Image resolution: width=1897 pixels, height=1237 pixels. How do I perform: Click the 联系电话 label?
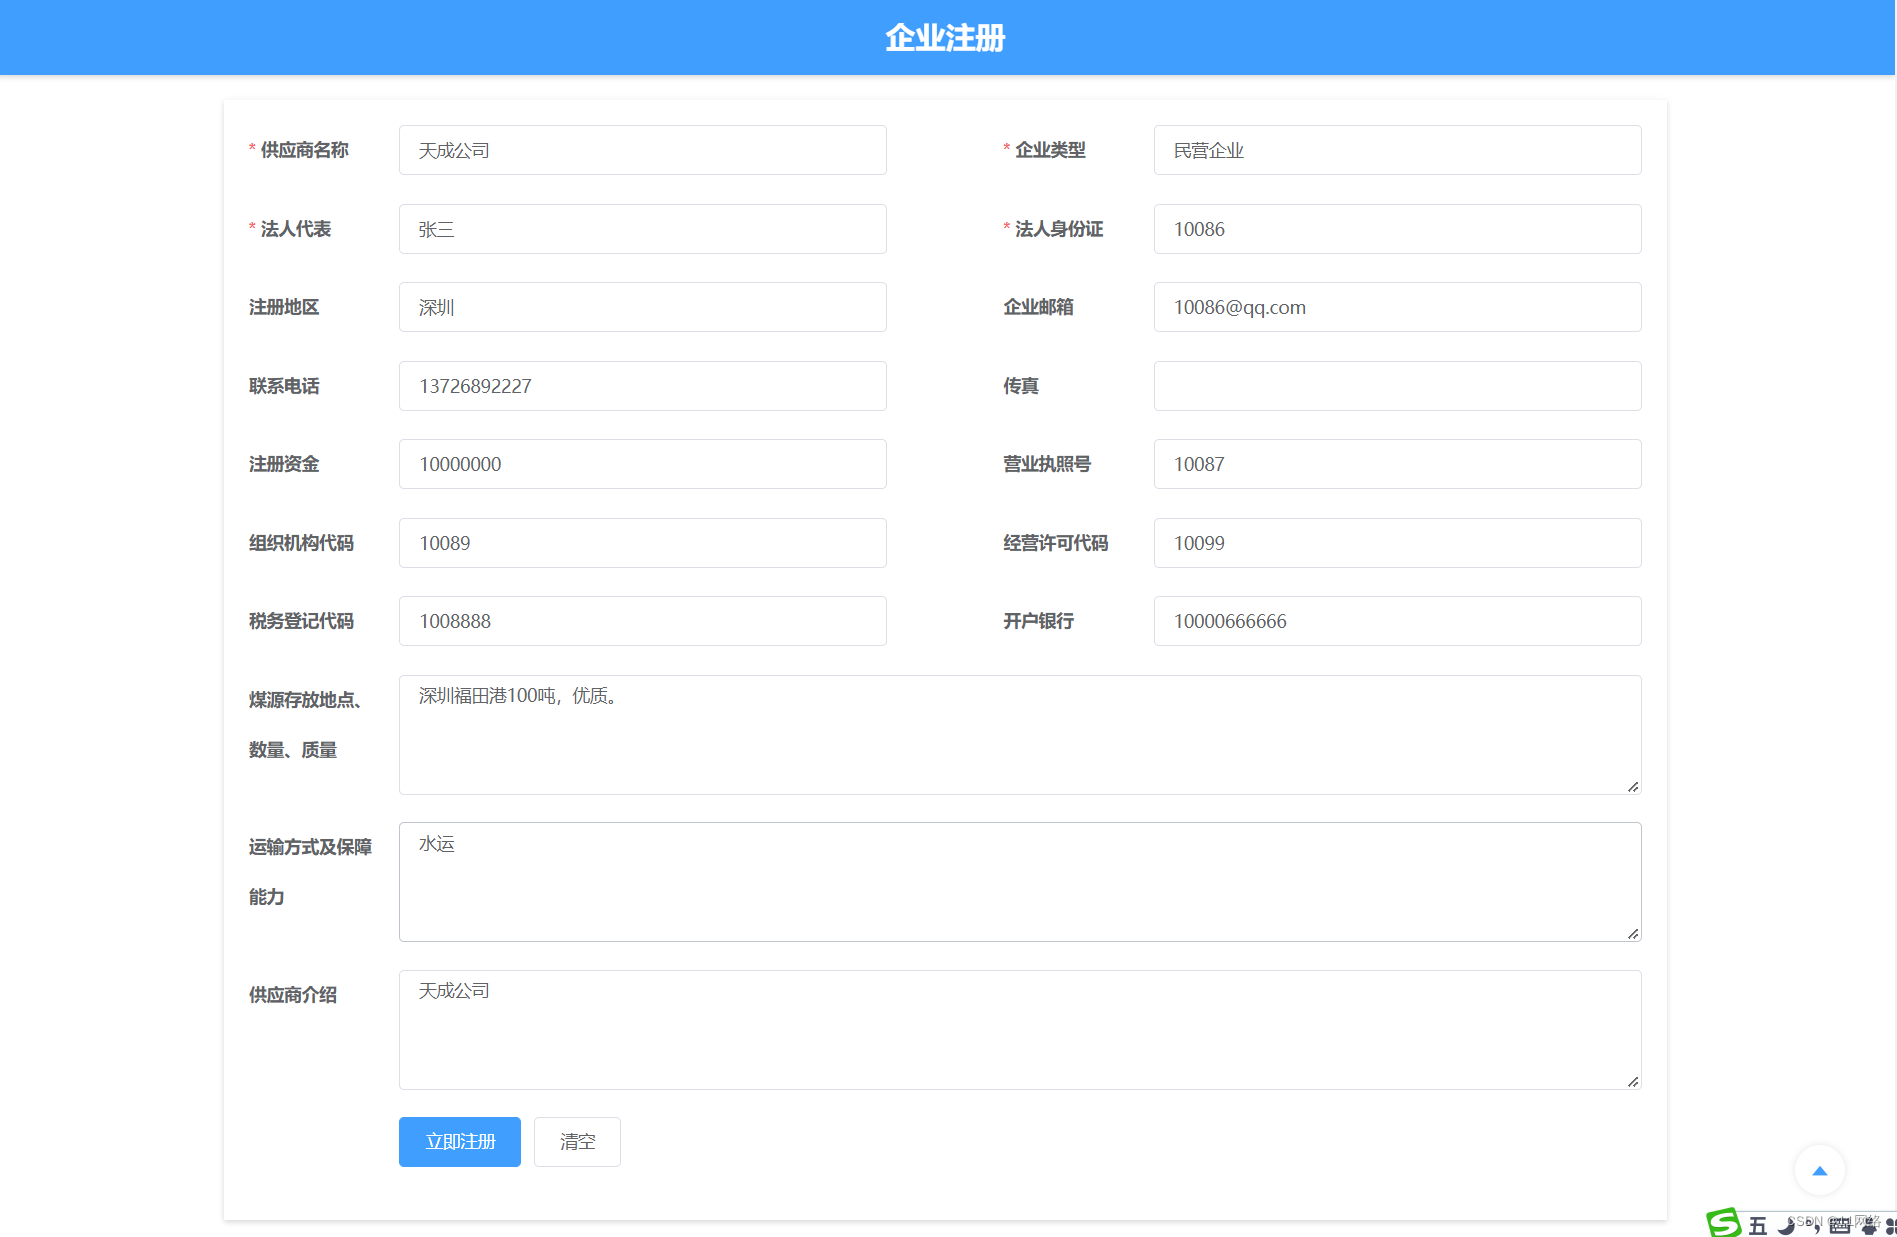click(284, 386)
